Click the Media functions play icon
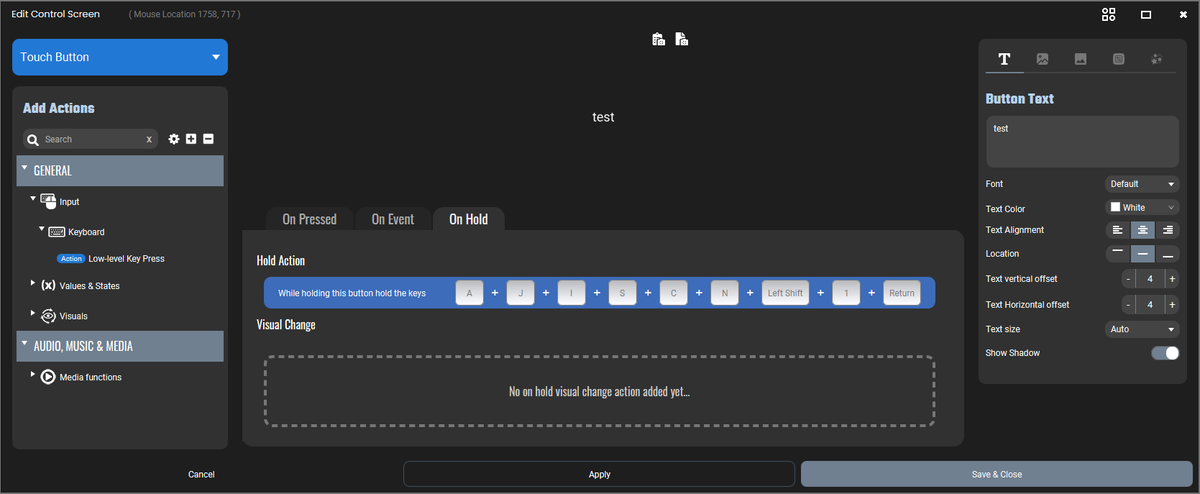Viewport: 1200px width, 494px height. [x=48, y=377]
